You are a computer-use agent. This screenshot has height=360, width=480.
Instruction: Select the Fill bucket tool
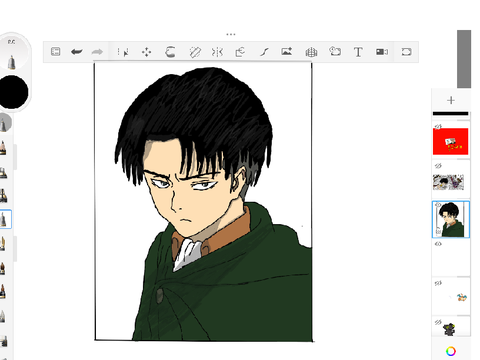pyautogui.click(x=170, y=52)
